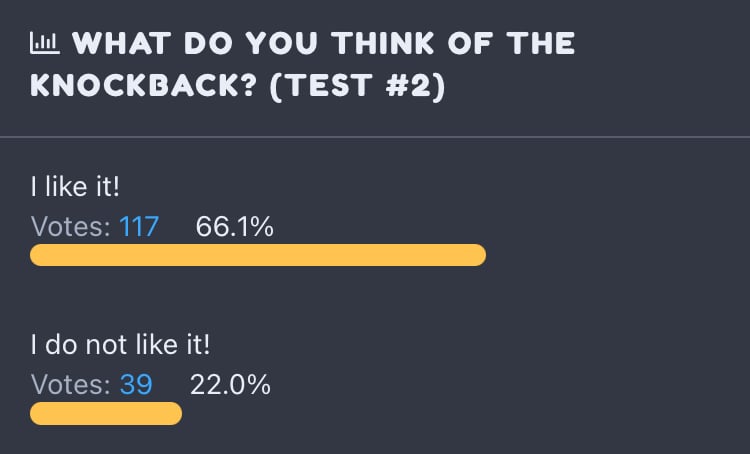This screenshot has height=454, width=750.
Task: Click the Votes: label beside 117
Action: coord(71,226)
